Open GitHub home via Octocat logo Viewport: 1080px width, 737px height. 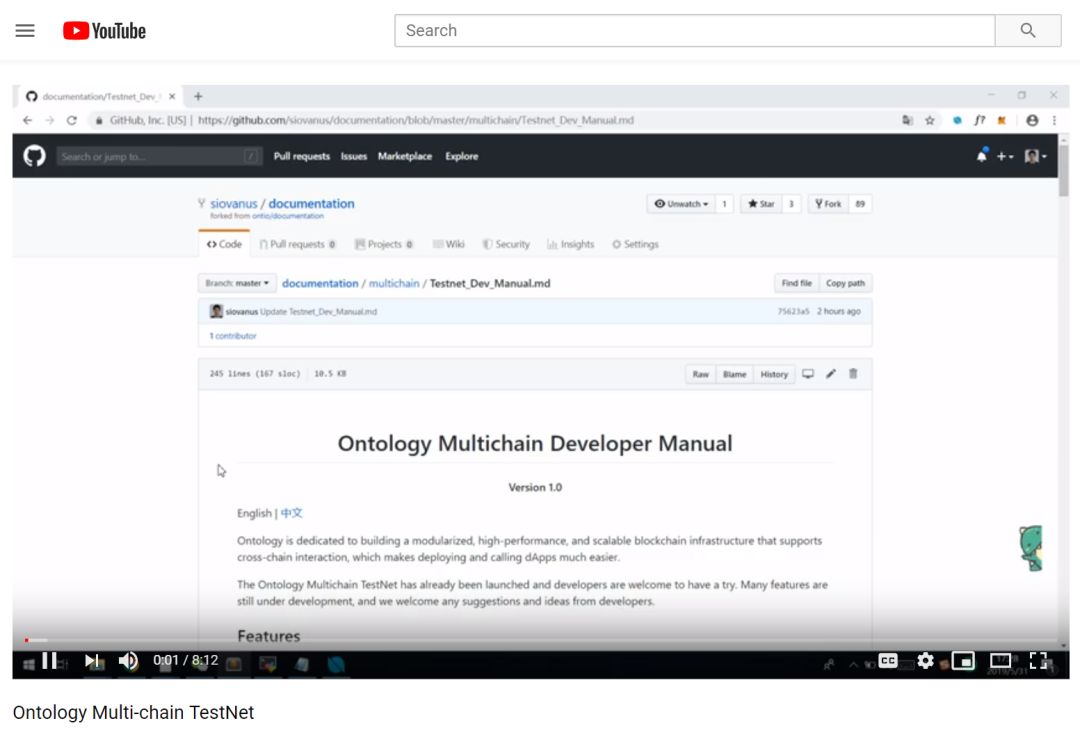pos(34,156)
